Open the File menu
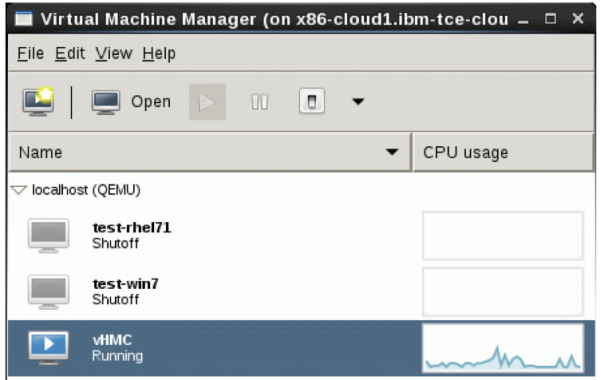This screenshot has width=600, height=380. 31,53
